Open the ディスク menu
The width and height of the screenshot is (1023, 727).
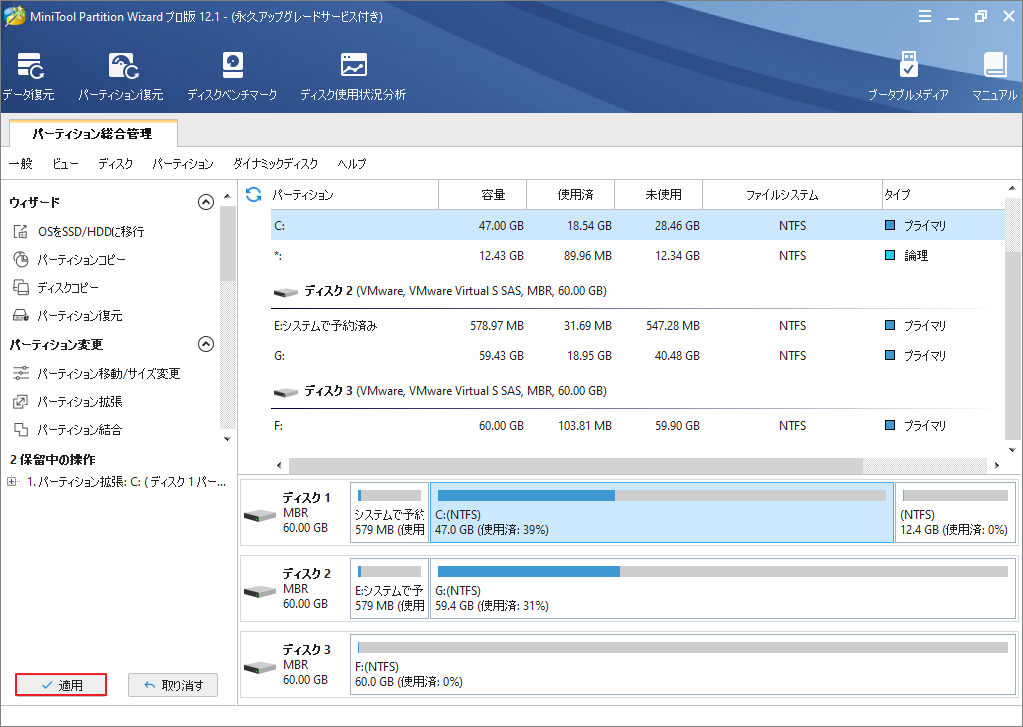(x=115, y=164)
